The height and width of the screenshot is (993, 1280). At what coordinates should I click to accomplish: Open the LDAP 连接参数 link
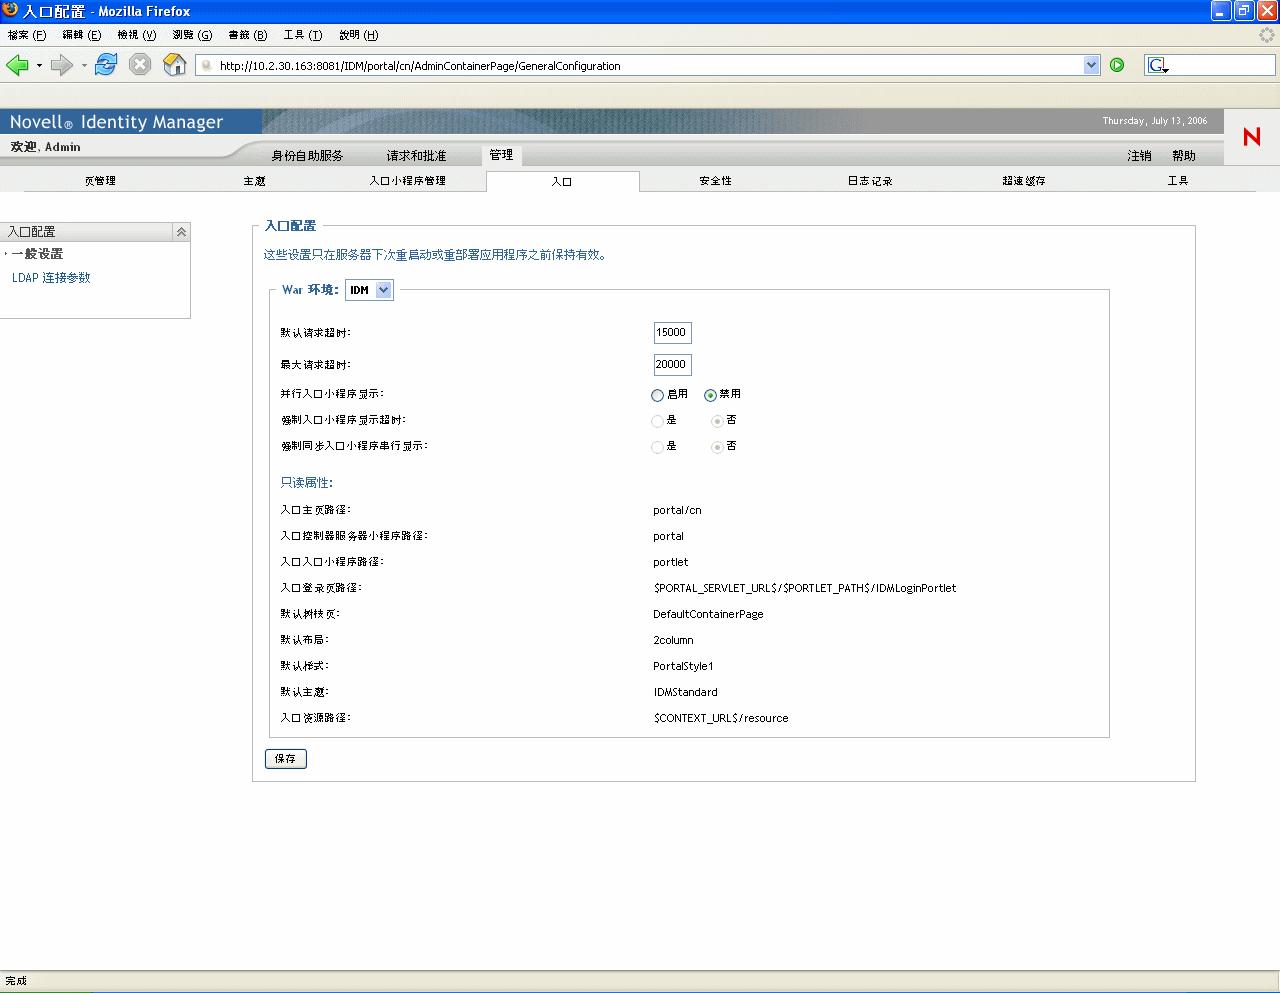51,278
